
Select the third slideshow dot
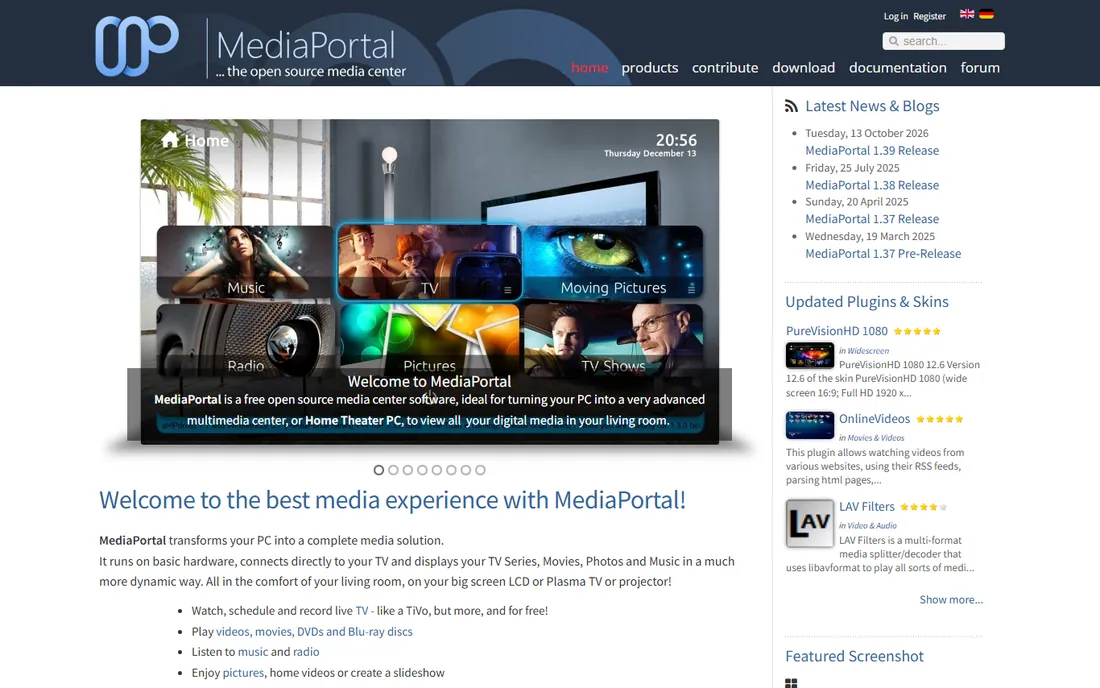408,470
